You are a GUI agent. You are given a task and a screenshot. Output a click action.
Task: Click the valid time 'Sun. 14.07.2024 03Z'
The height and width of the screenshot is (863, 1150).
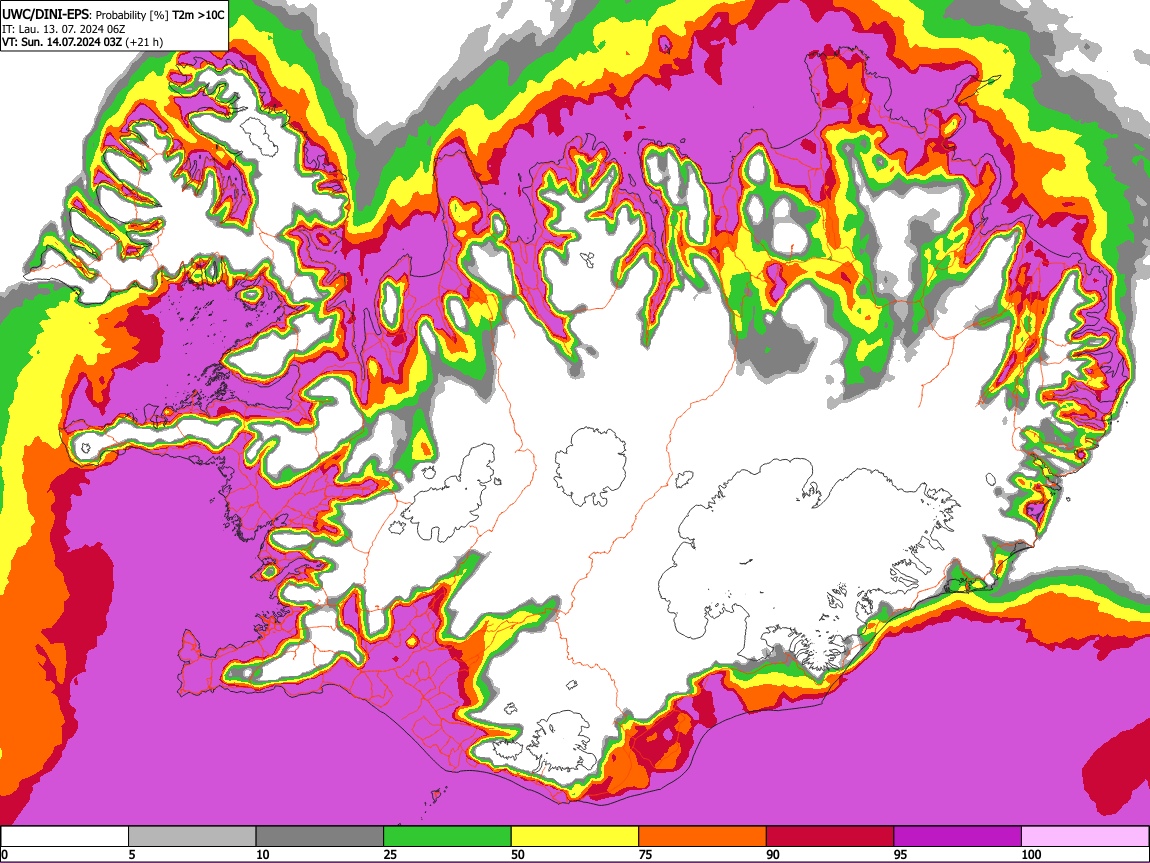click(71, 42)
